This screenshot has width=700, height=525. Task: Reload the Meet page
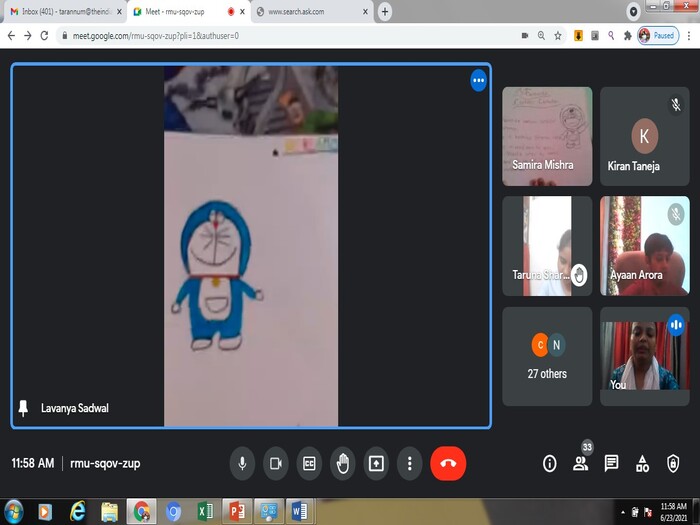pos(44,36)
